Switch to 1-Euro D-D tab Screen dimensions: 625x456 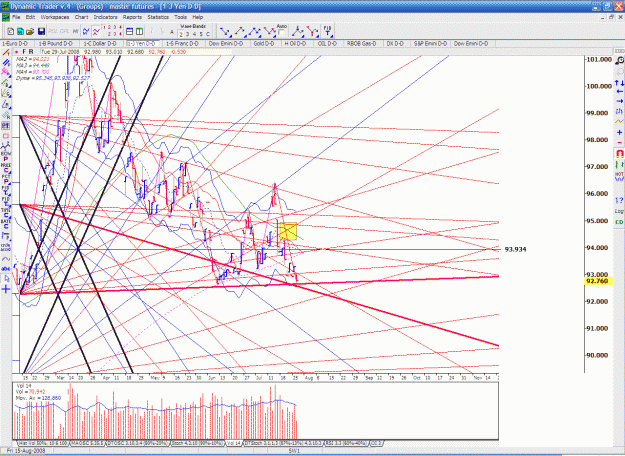(16, 43)
